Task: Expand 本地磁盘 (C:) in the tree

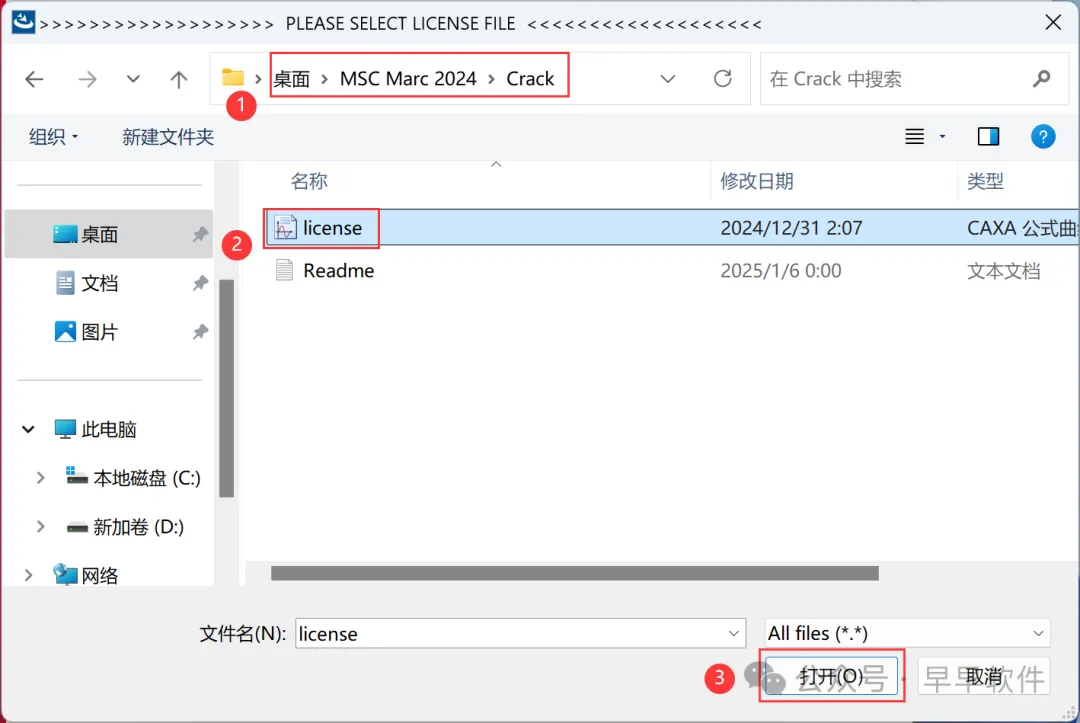Action: click(x=40, y=477)
